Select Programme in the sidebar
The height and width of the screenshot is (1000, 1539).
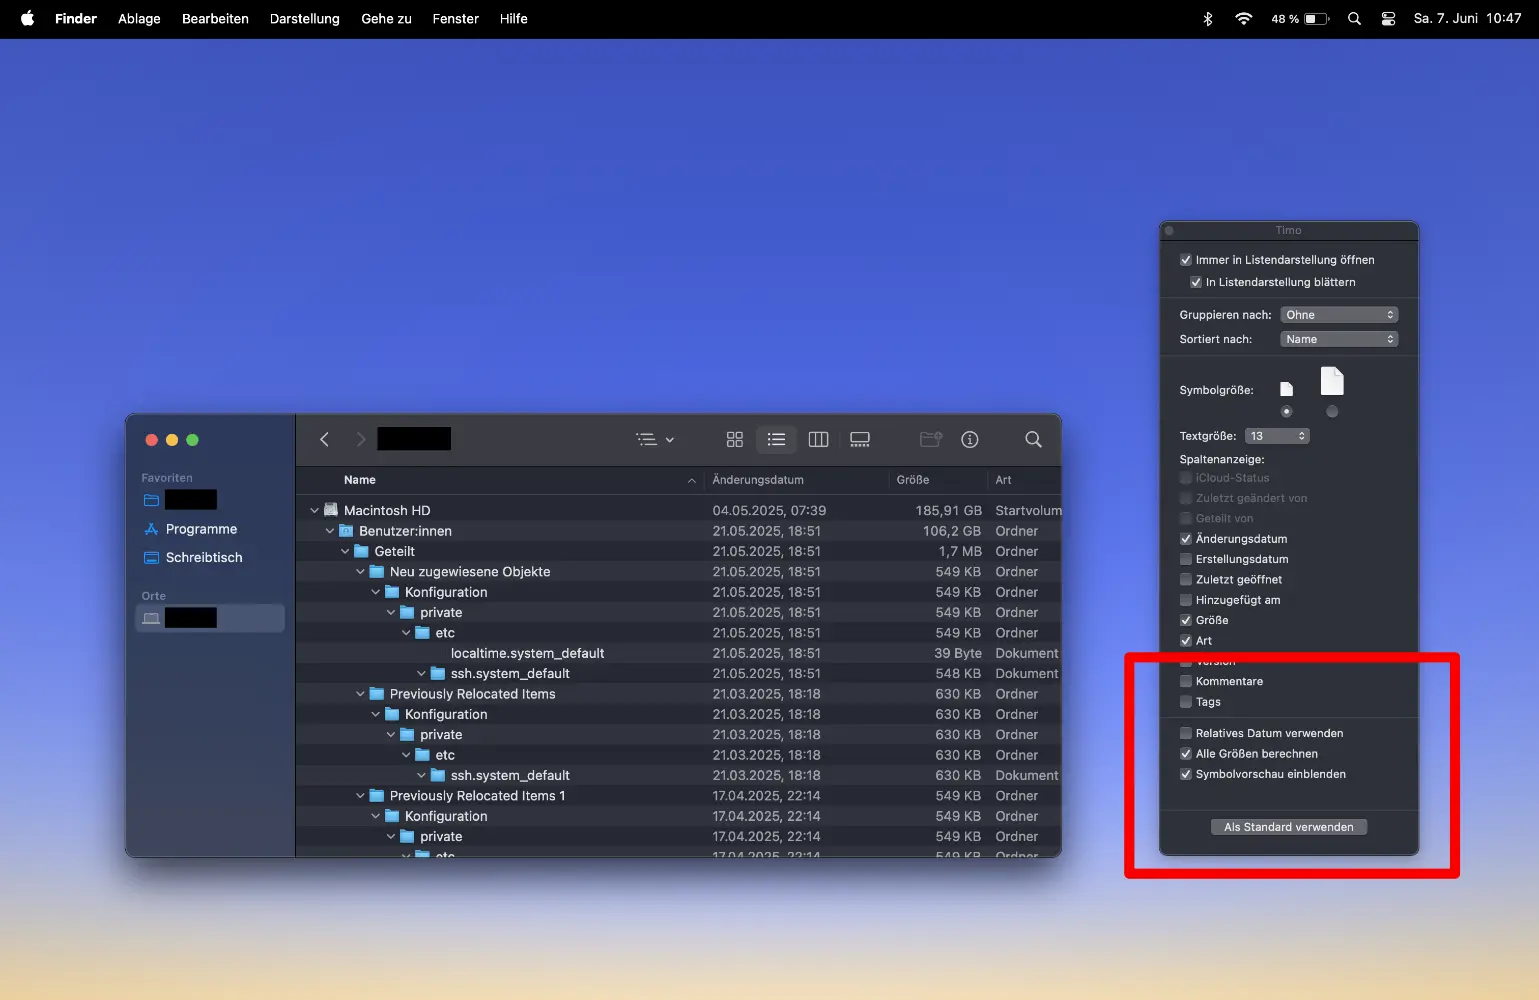210,529
